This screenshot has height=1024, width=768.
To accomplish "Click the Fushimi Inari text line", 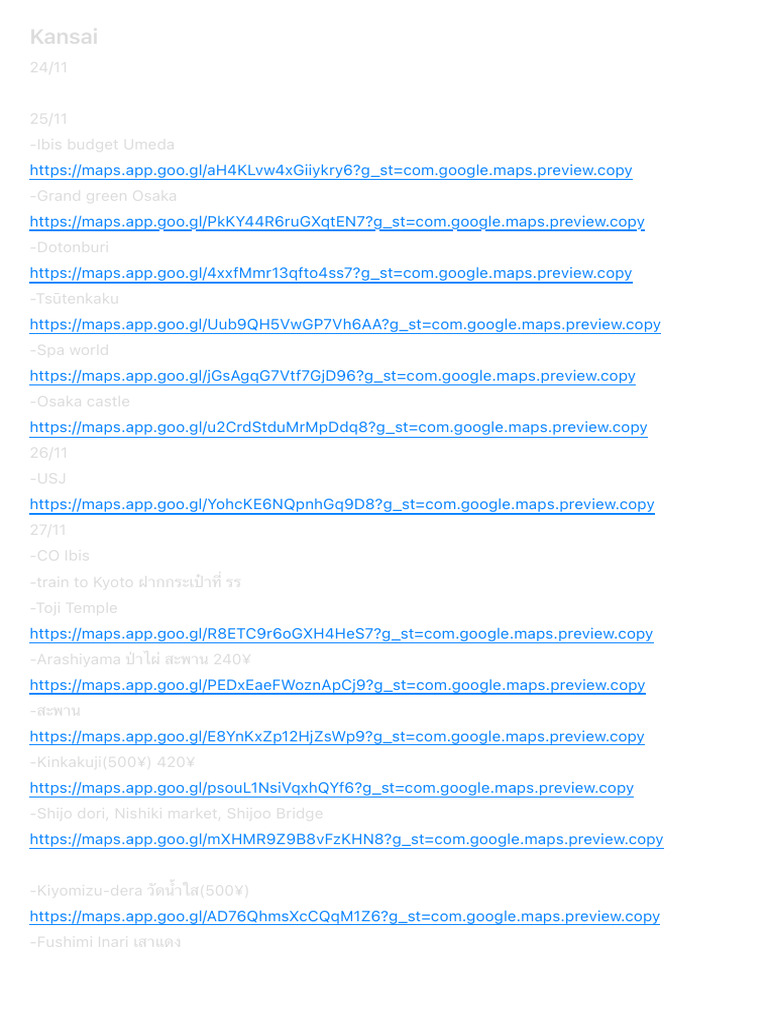I will 105,942.
